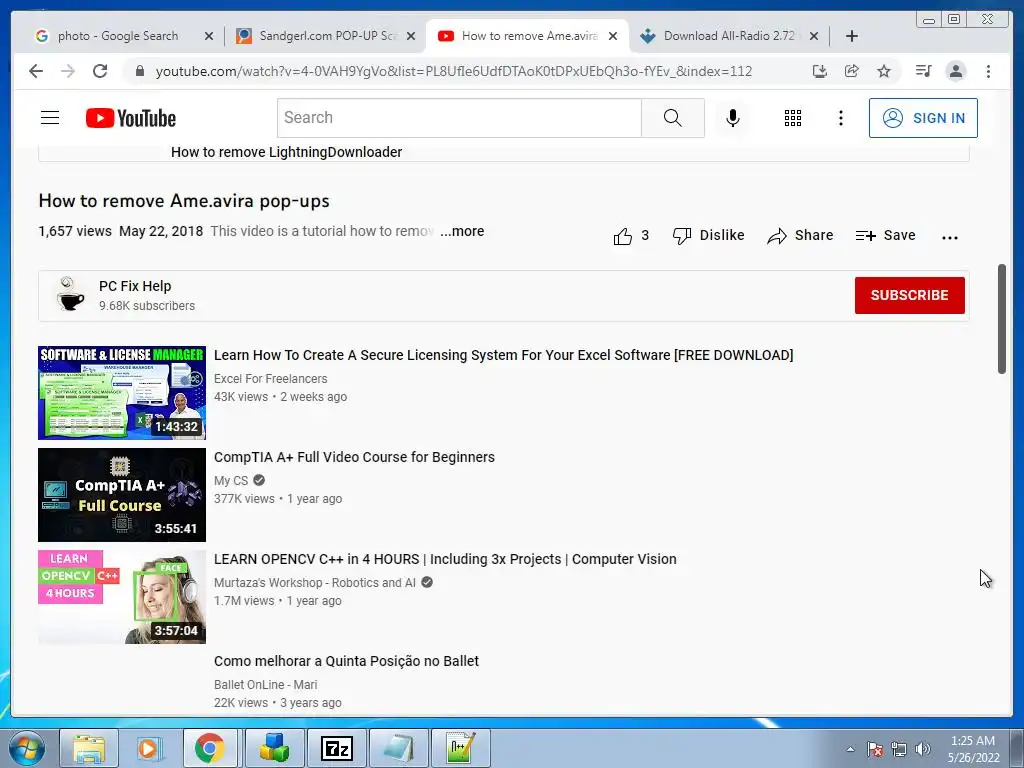
Task: Reload the page with refresh icon
Action: (100, 71)
